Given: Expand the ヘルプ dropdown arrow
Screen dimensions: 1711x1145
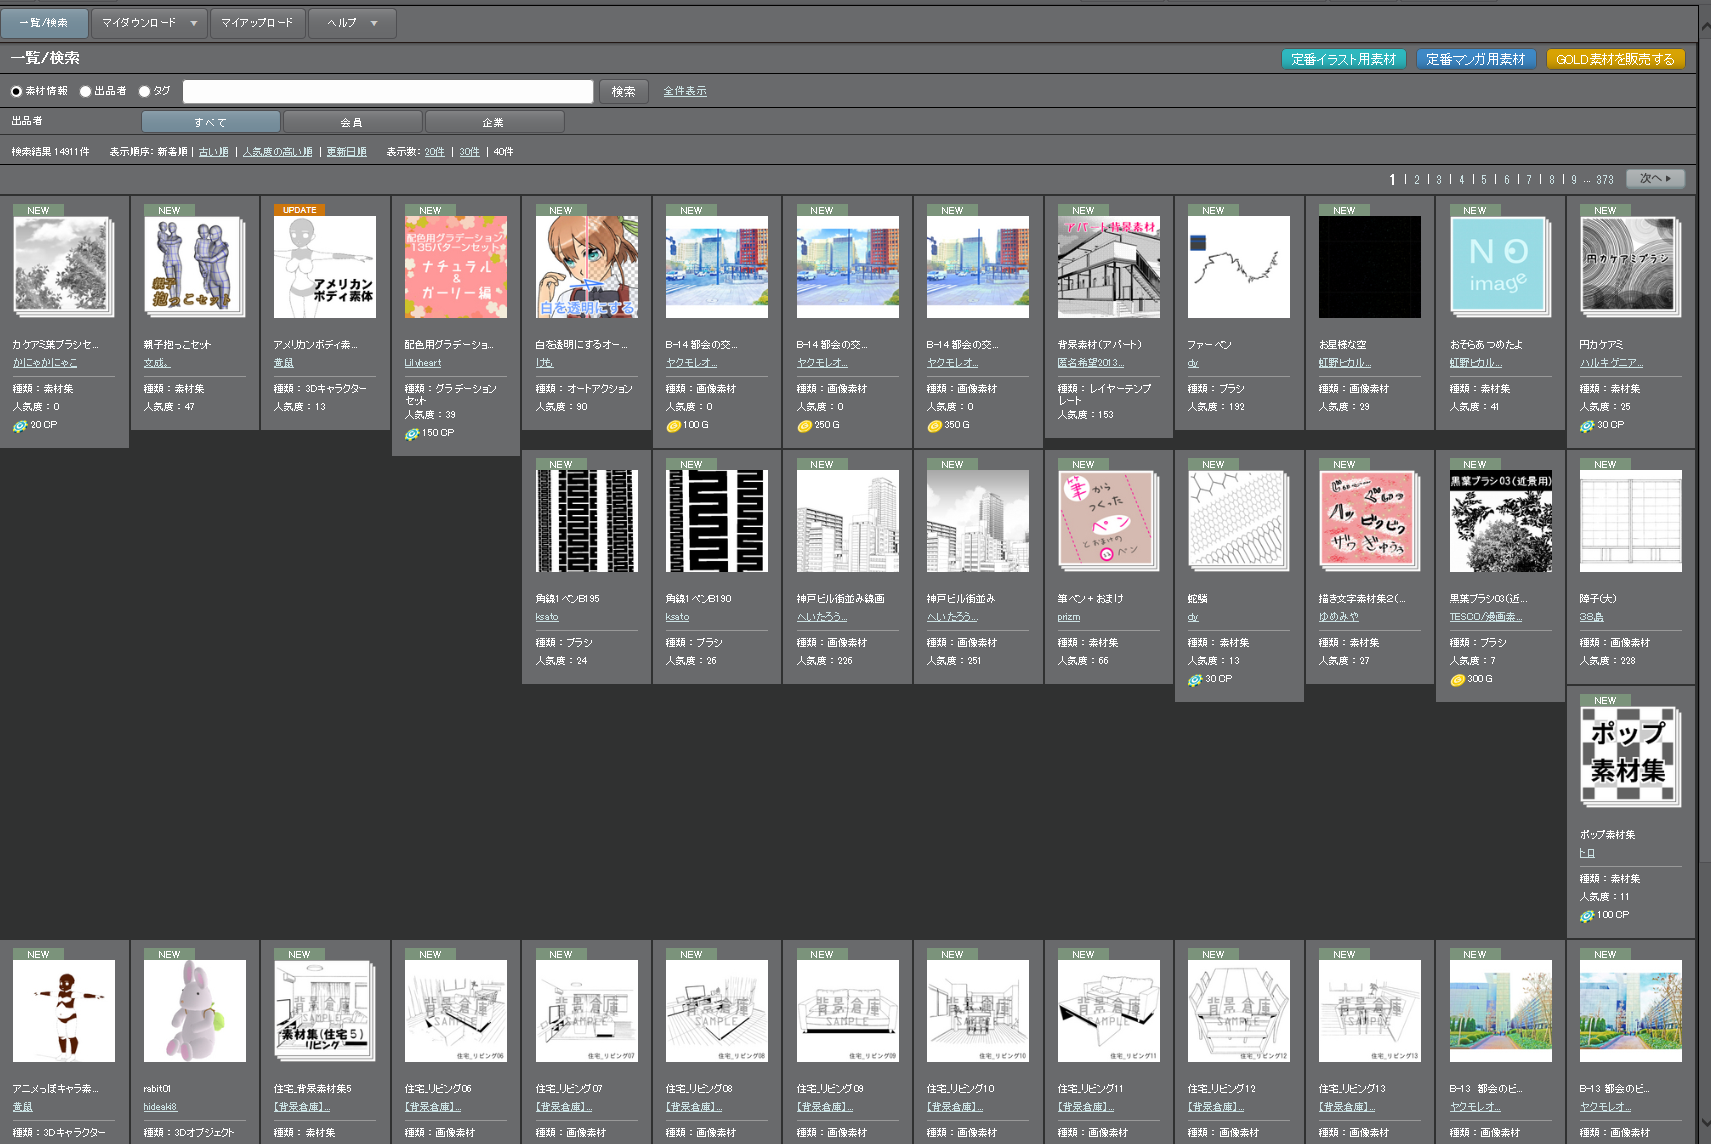Looking at the screenshot, I should click(x=375, y=23).
